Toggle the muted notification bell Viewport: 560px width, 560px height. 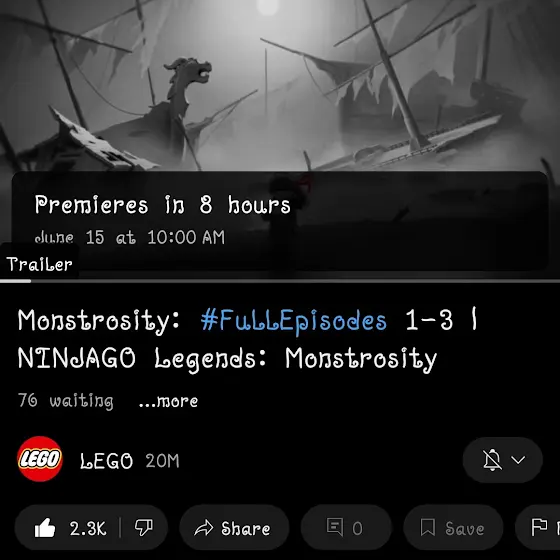point(492,460)
